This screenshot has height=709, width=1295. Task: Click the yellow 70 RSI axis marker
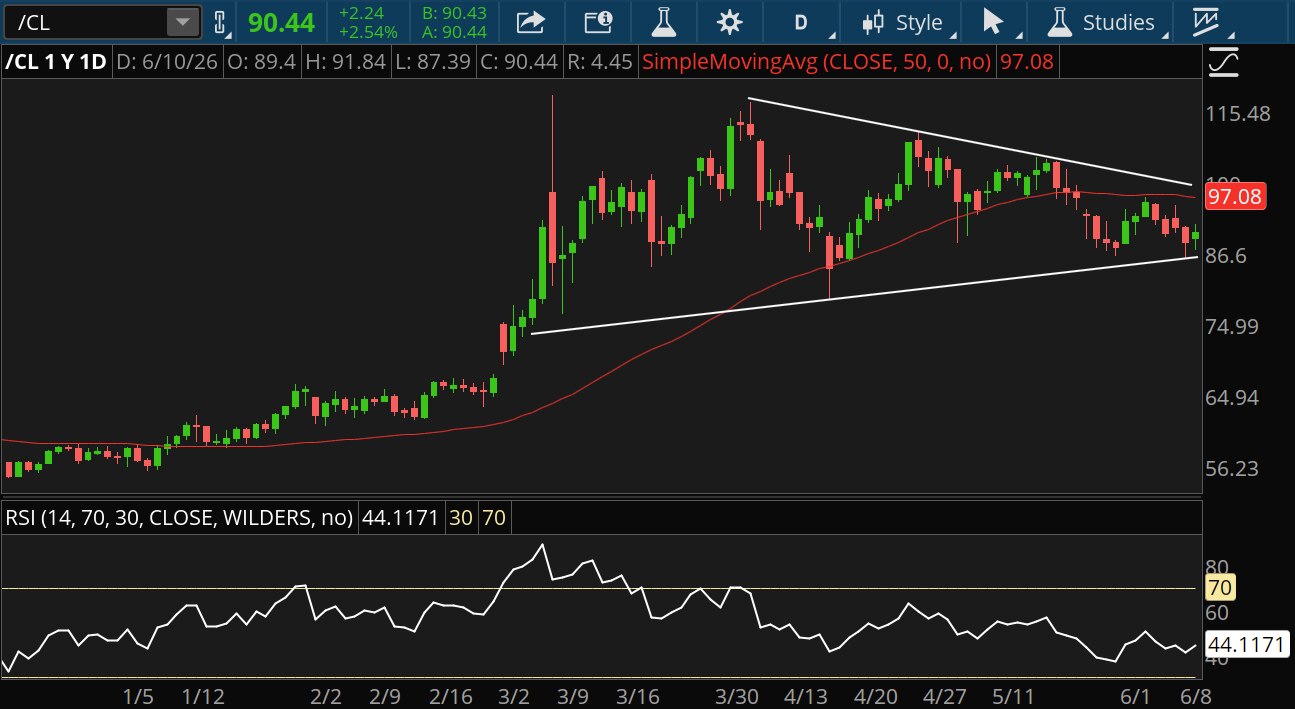1221,587
